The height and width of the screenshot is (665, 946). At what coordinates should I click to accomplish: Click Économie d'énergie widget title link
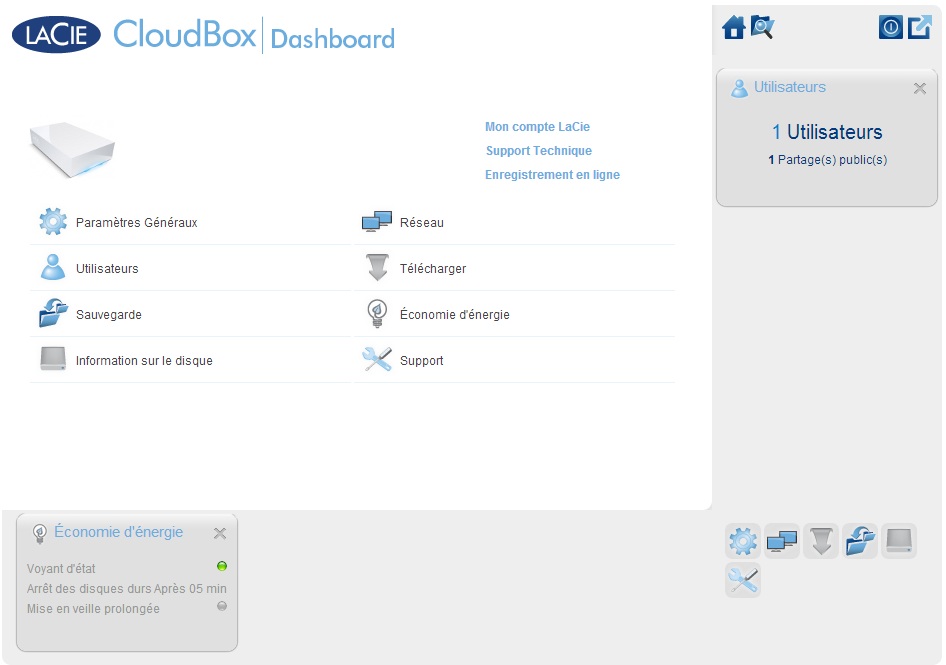click(119, 532)
